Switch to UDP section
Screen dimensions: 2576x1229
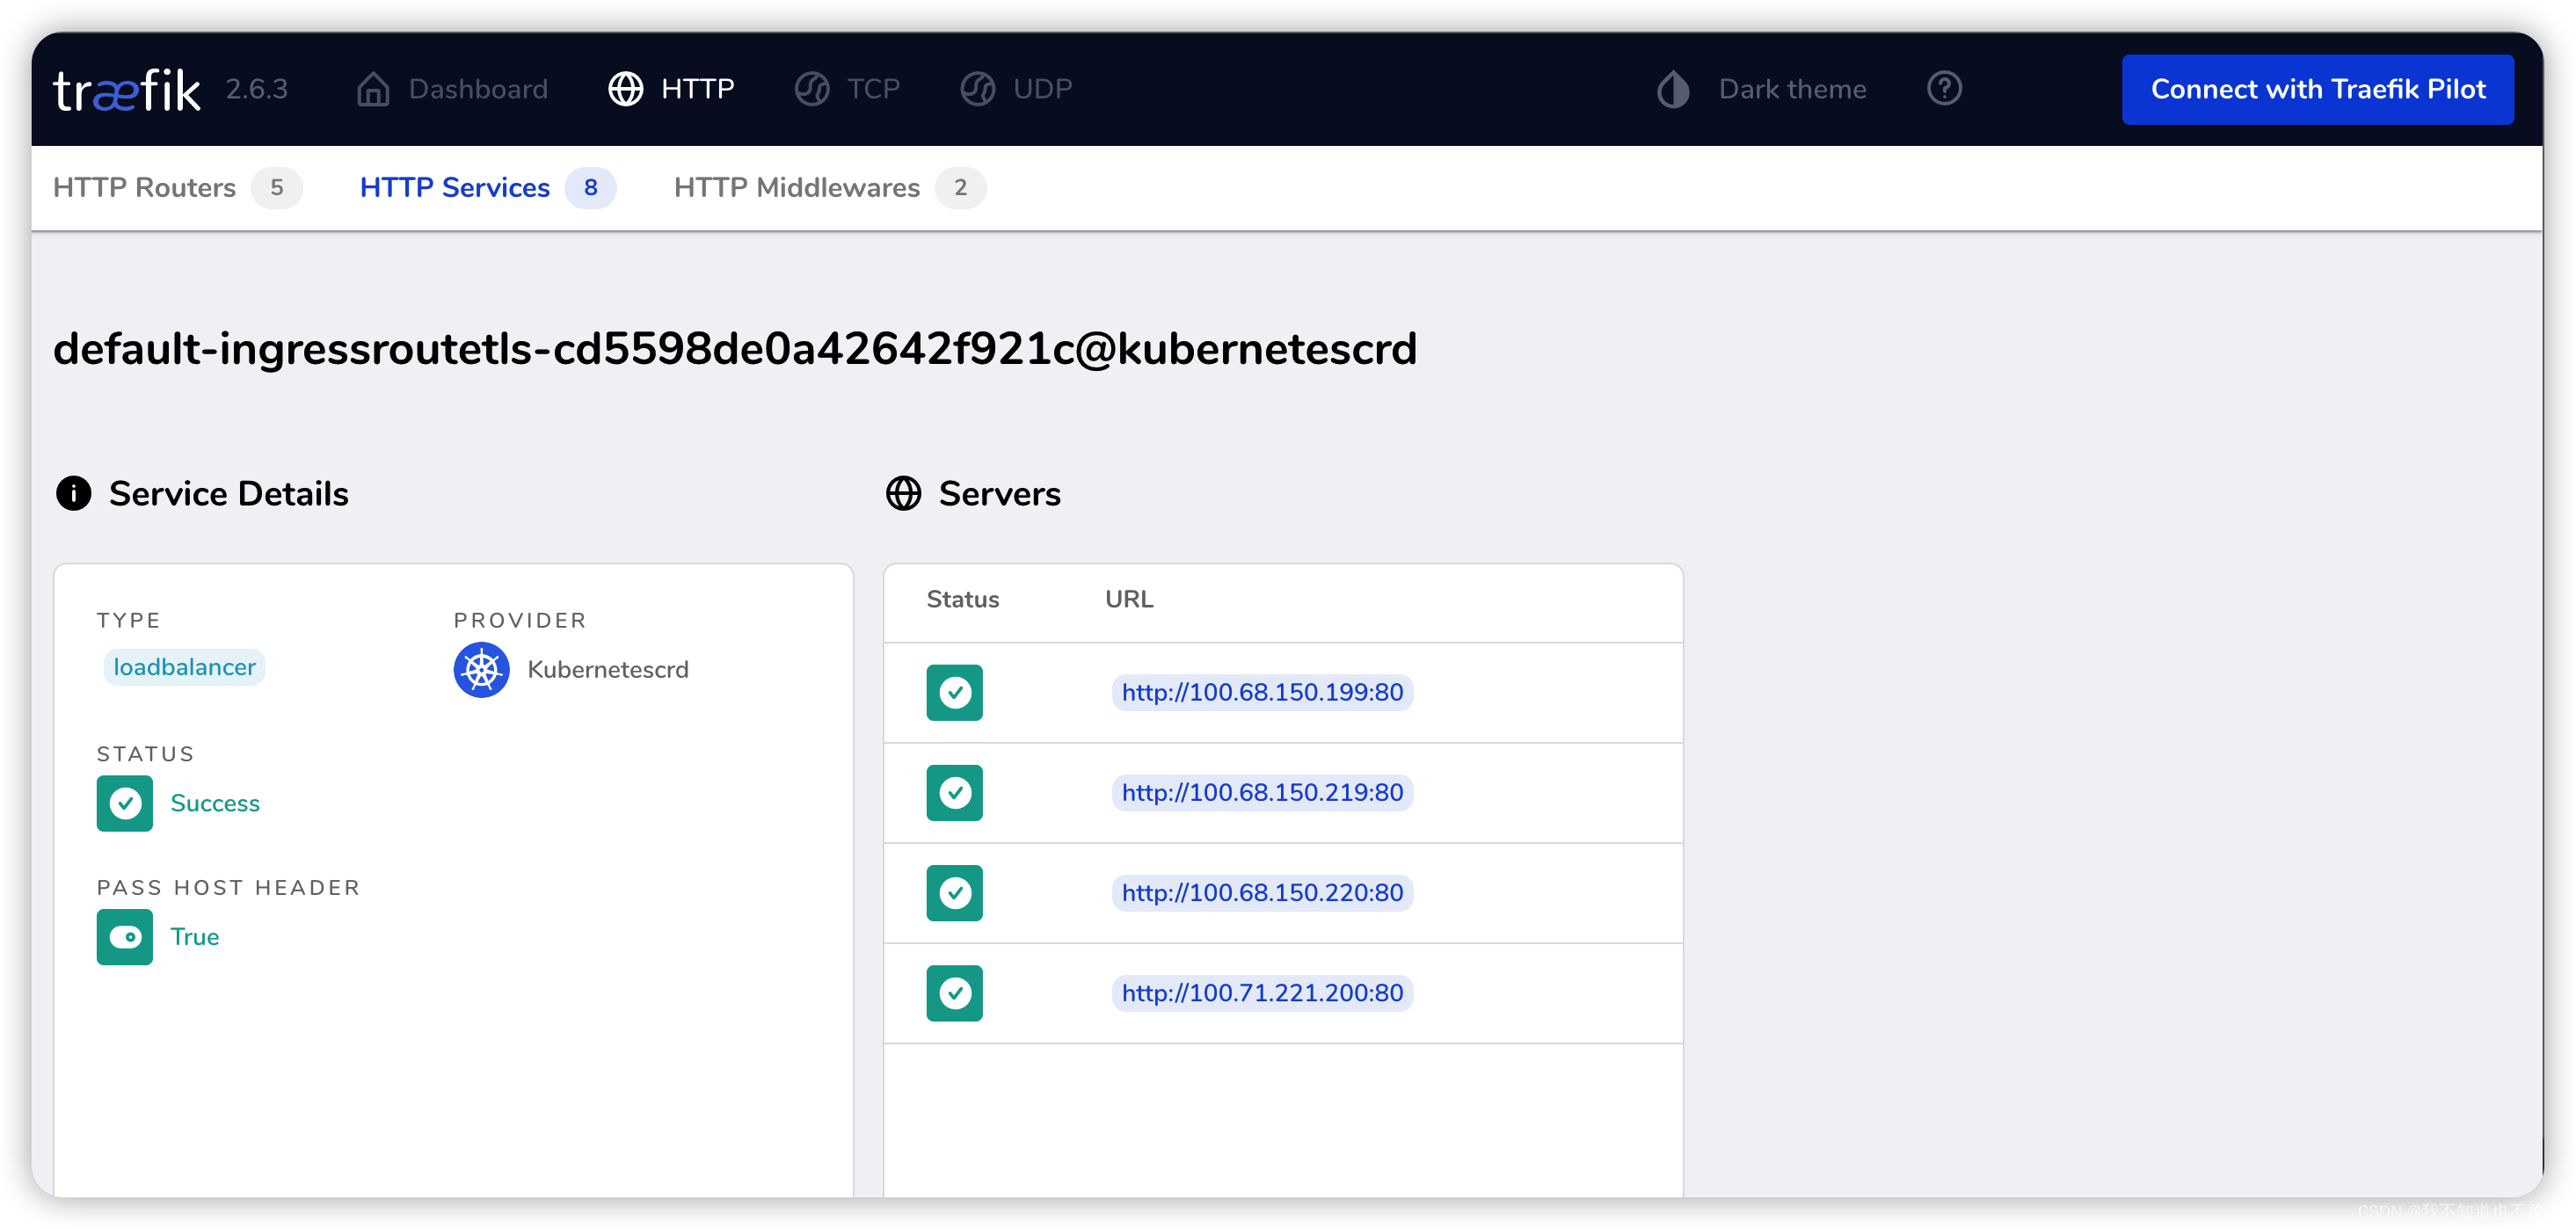(1016, 89)
